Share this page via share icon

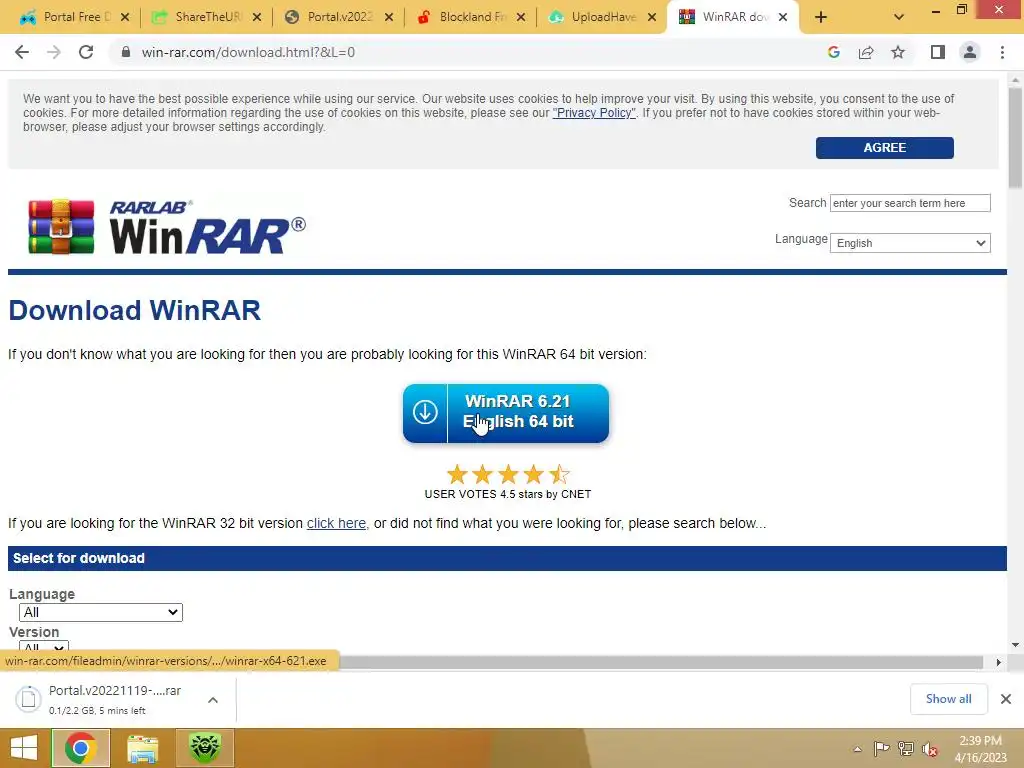point(866,52)
